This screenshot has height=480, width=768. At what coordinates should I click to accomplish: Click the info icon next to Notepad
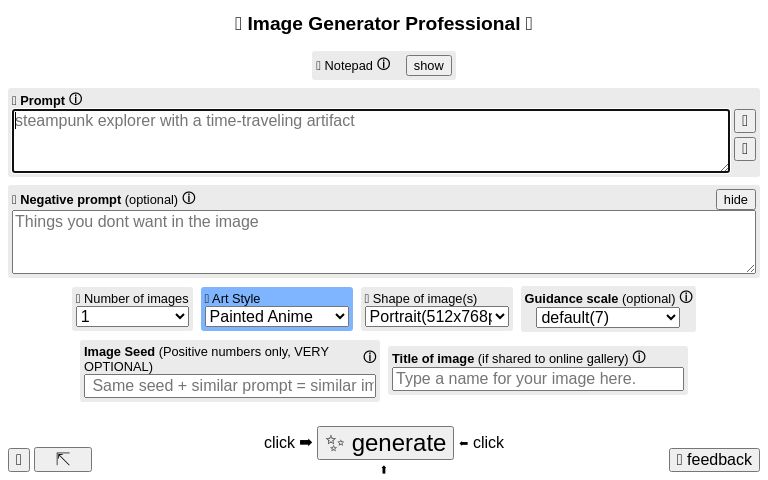[383, 64]
